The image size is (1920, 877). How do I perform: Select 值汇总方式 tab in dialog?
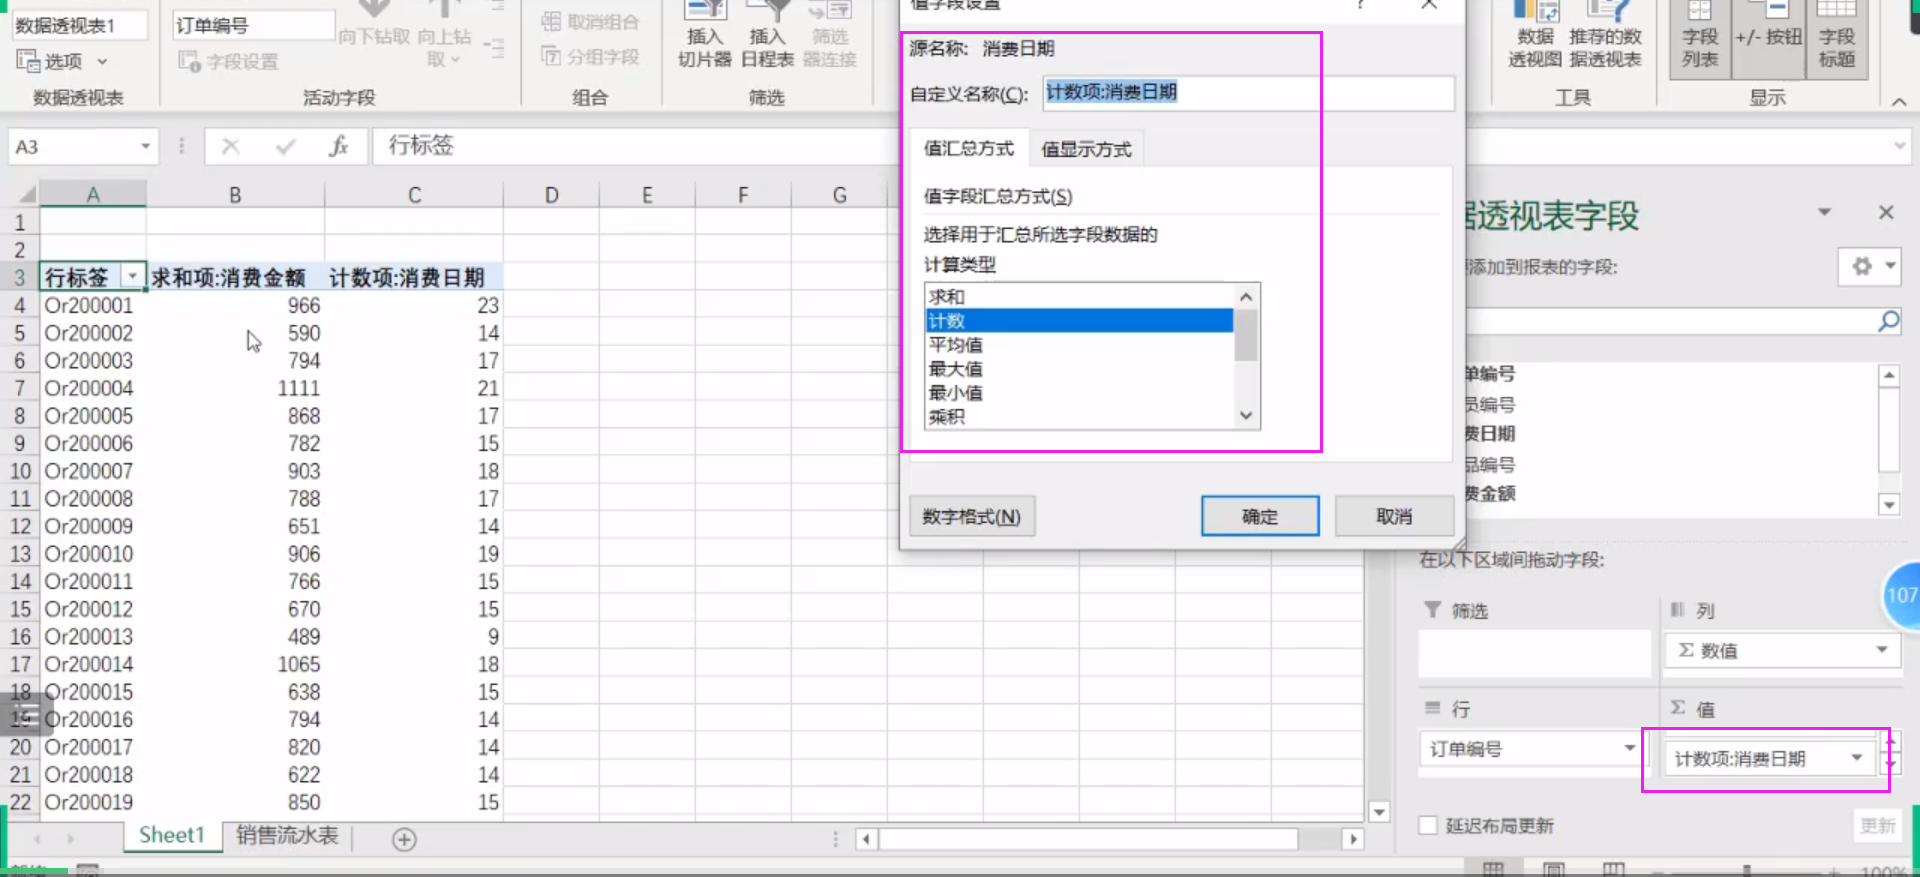968,148
